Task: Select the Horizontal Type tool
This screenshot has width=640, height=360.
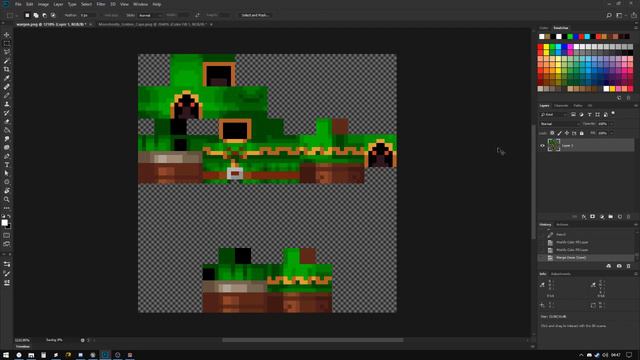Action: point(7,164)
